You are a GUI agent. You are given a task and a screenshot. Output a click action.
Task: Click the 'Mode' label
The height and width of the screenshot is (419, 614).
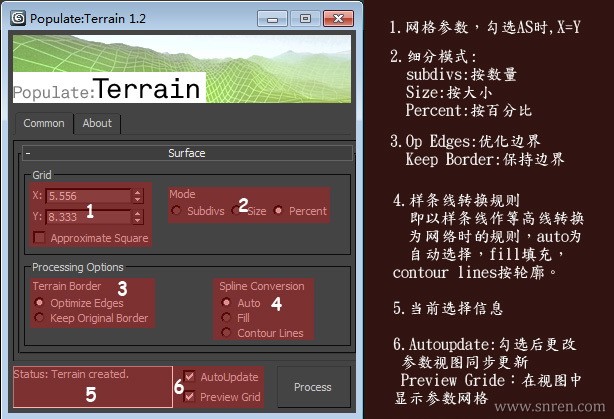point(182,194)
